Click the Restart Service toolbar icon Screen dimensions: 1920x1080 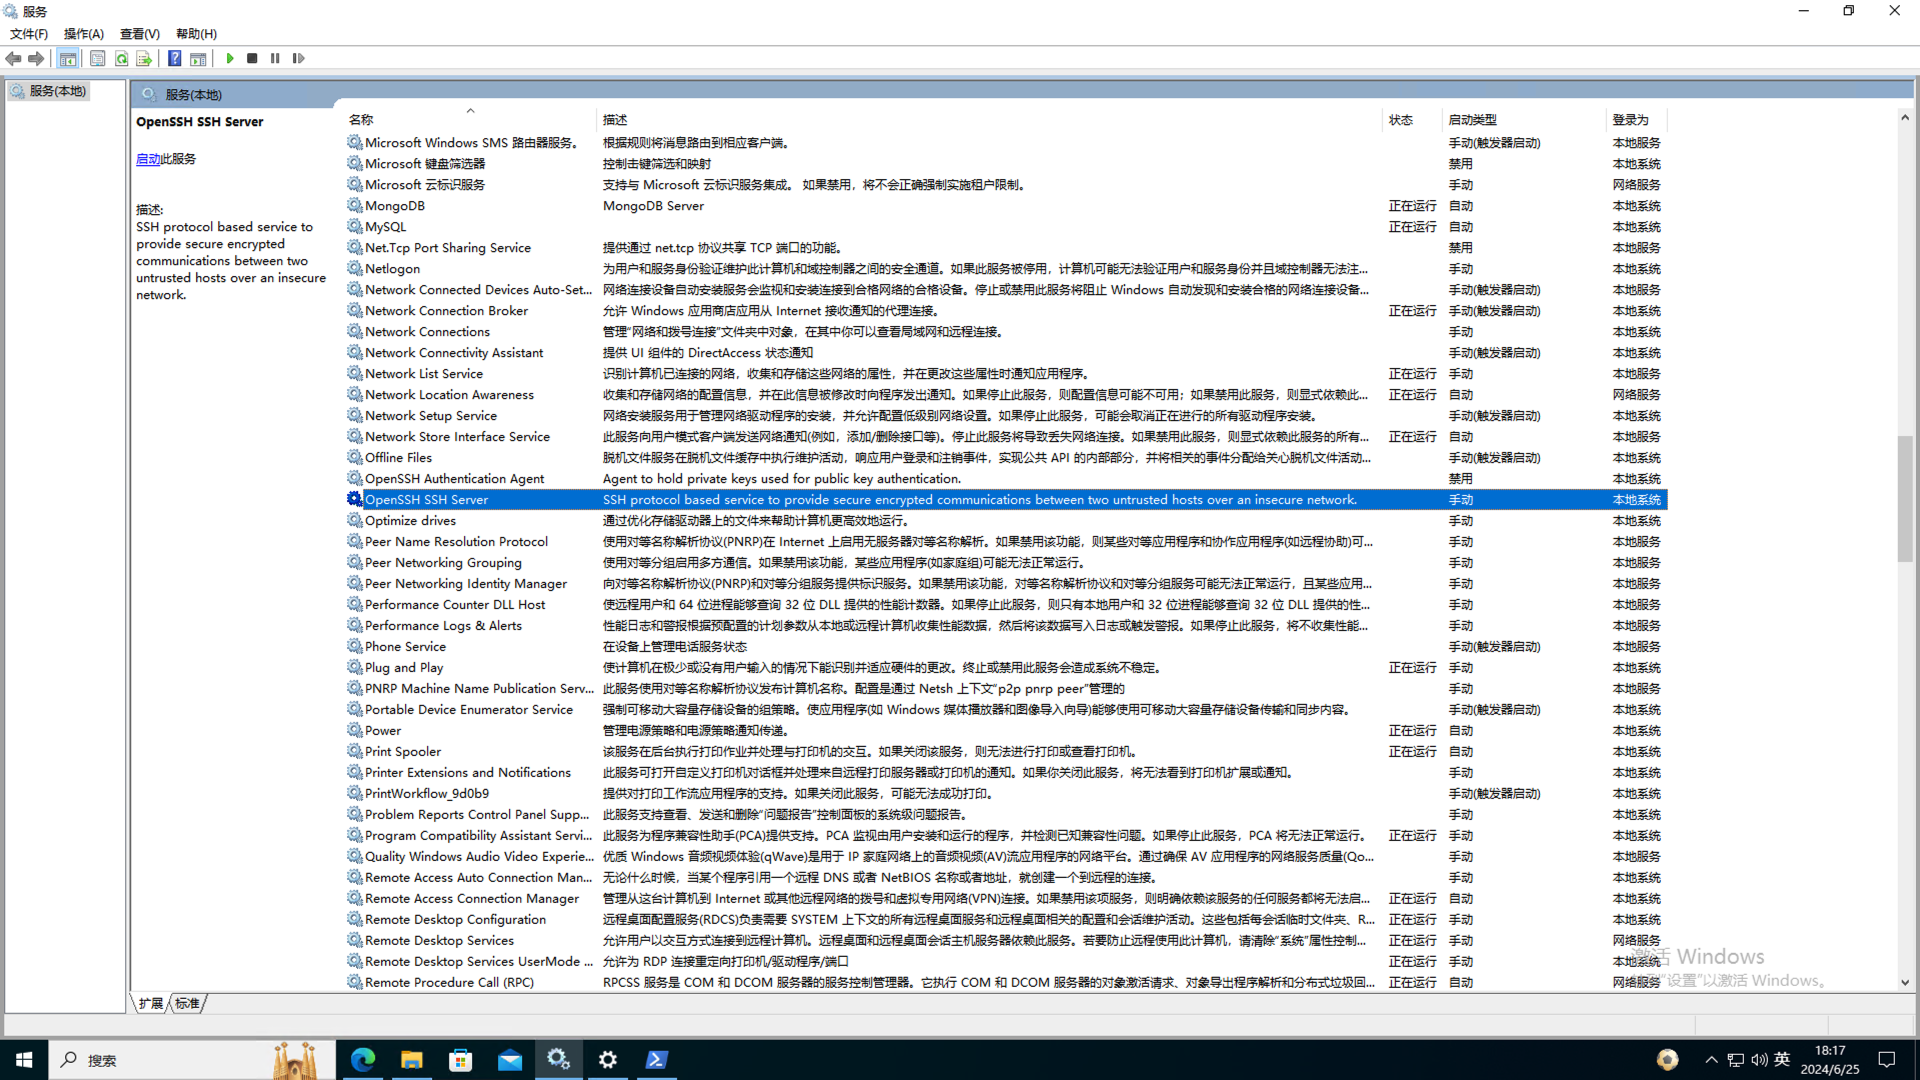click(298, 59)
